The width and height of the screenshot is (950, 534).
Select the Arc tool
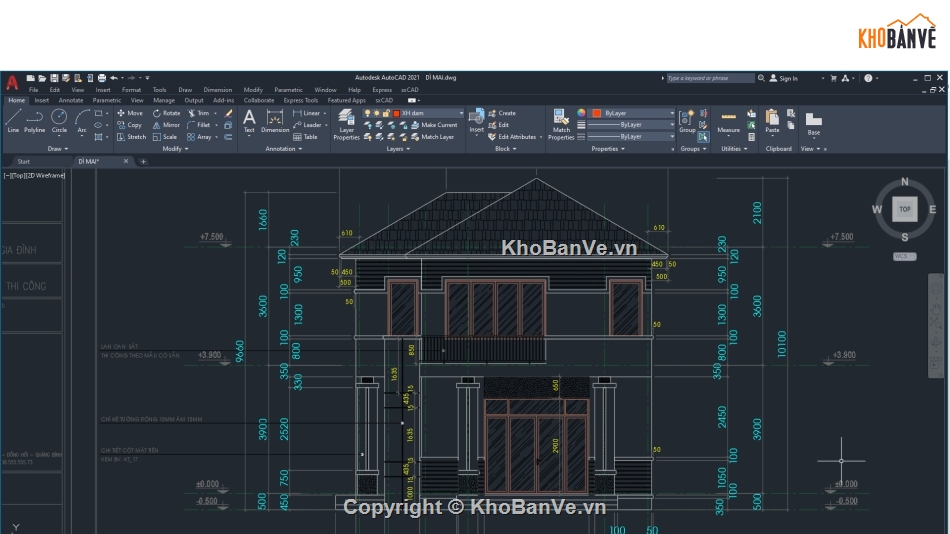pos(82,121)
